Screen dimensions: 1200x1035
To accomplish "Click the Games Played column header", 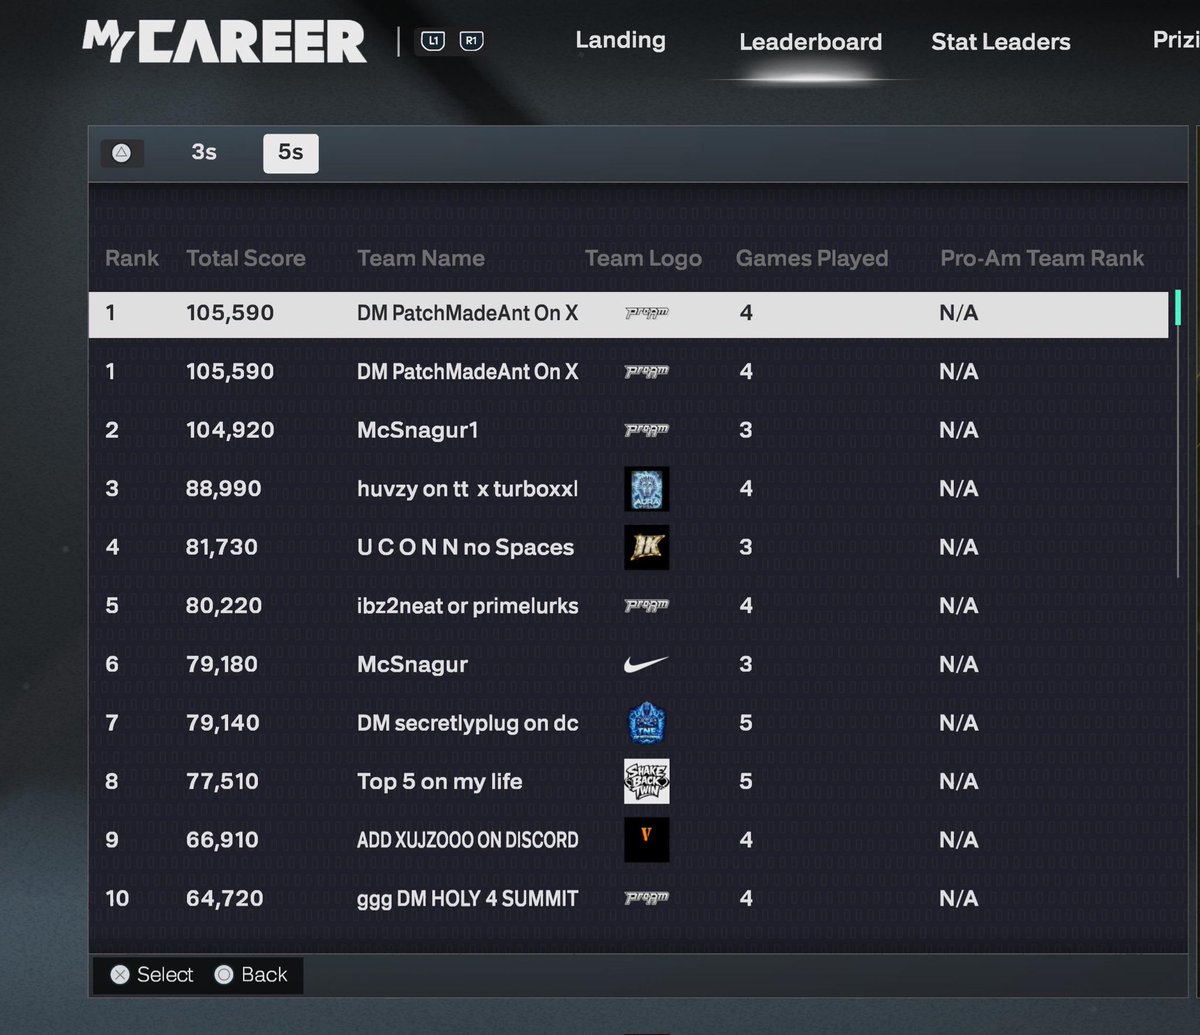I will point(812,258).
